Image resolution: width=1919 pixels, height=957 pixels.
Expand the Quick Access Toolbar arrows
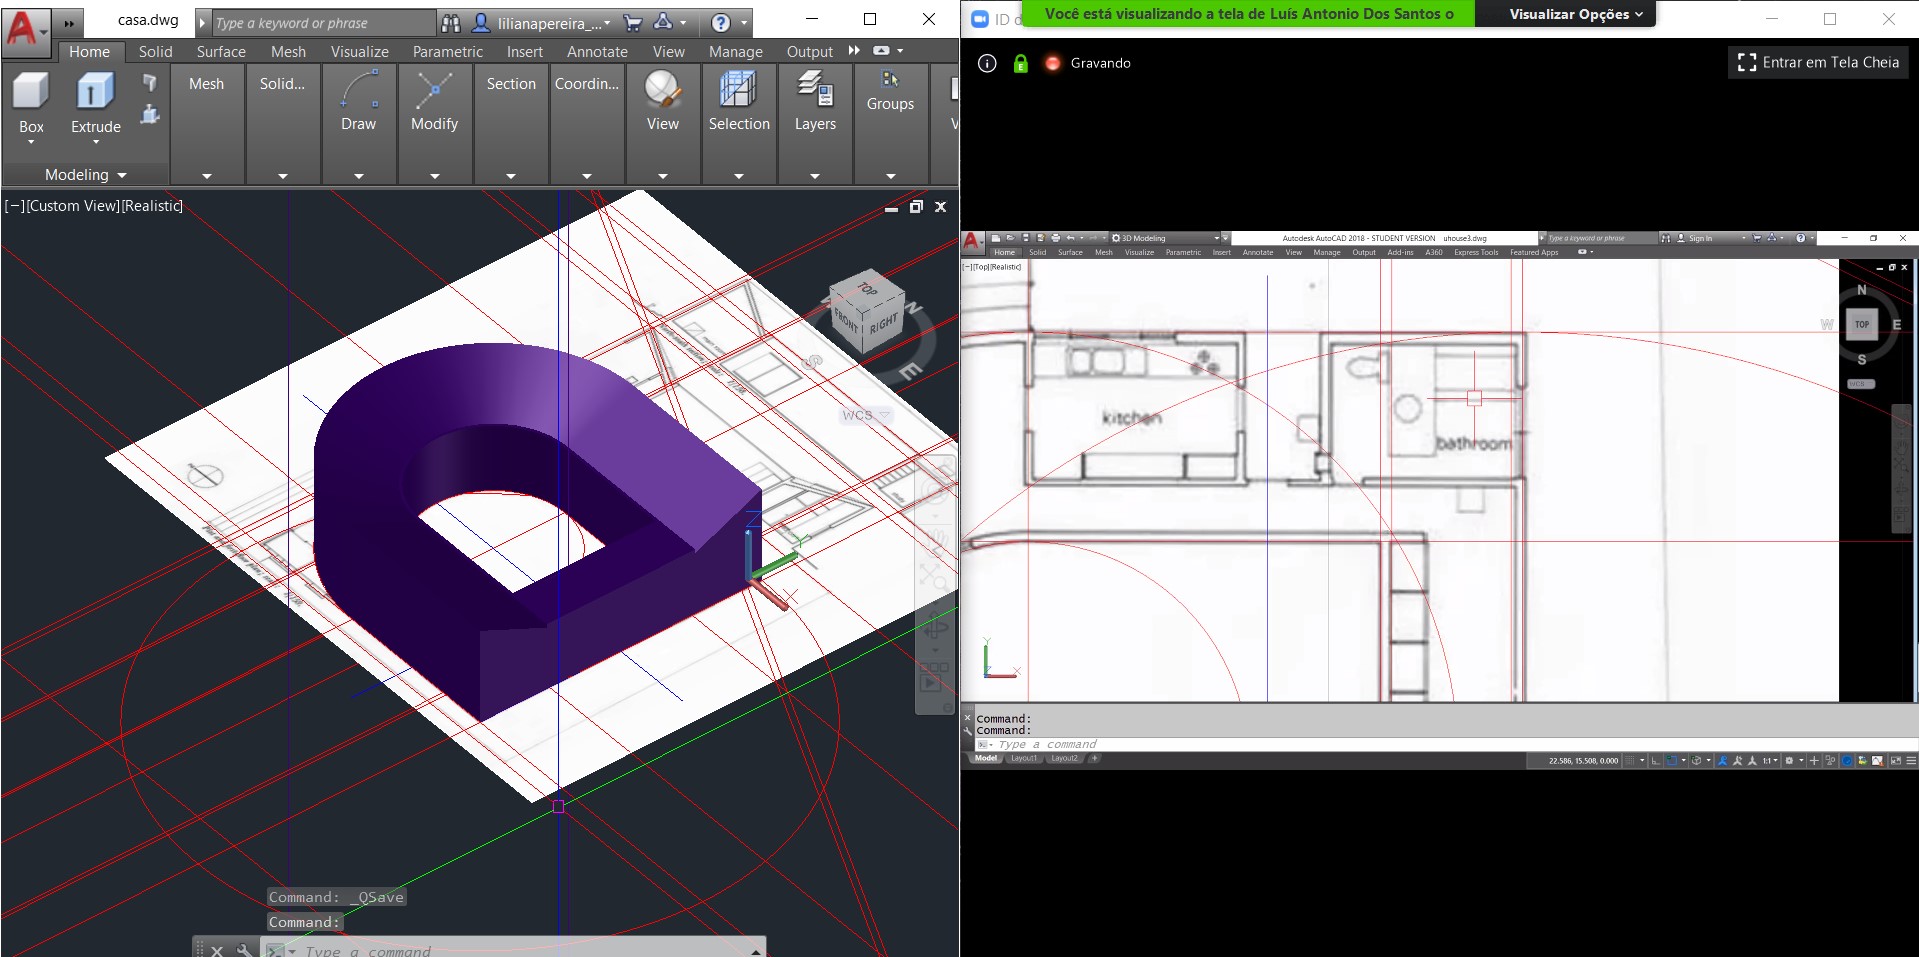(68, 23)
